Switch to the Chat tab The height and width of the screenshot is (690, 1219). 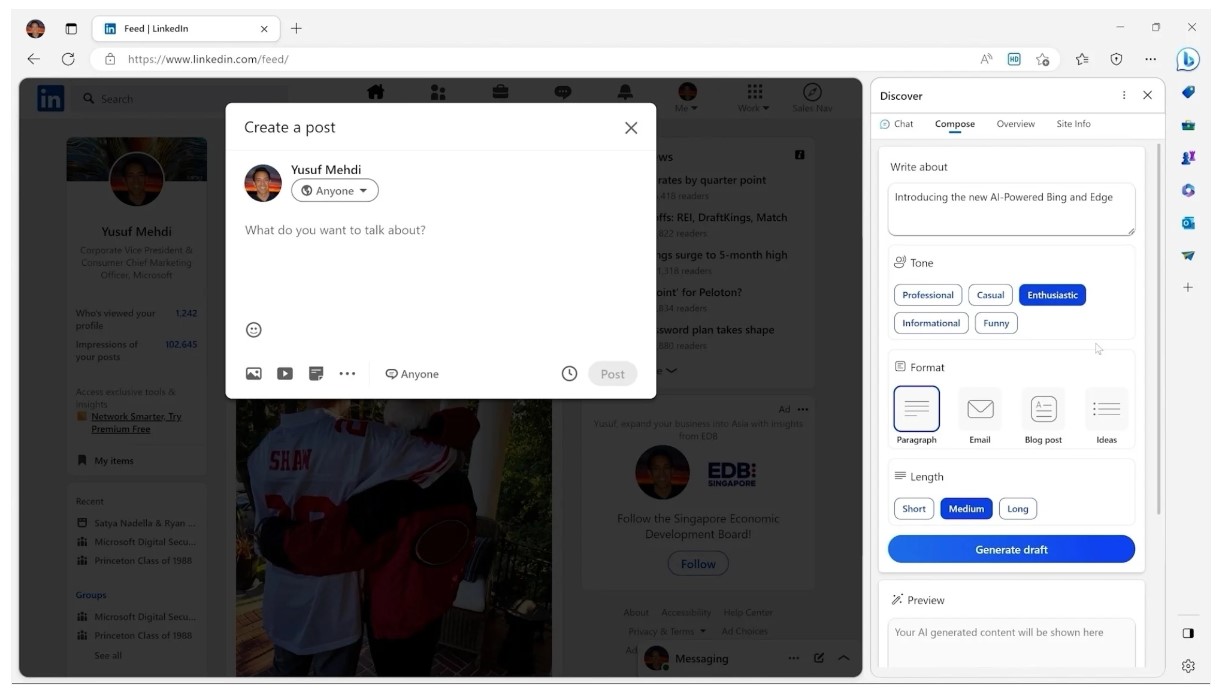click(896, 124)
